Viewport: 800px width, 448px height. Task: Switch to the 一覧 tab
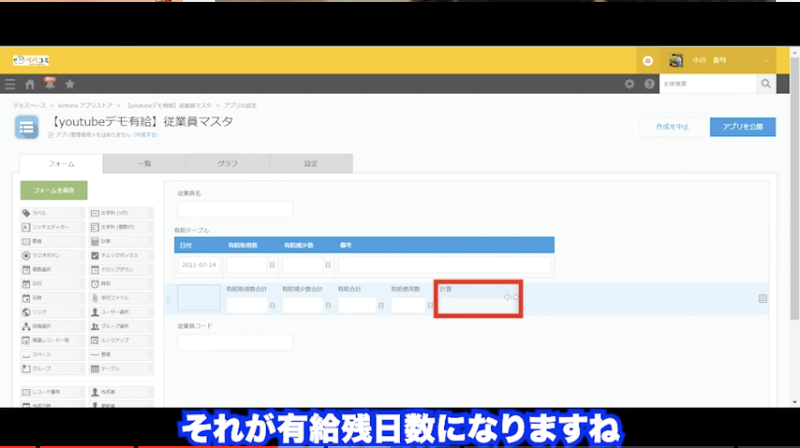[x=144, y=164]
